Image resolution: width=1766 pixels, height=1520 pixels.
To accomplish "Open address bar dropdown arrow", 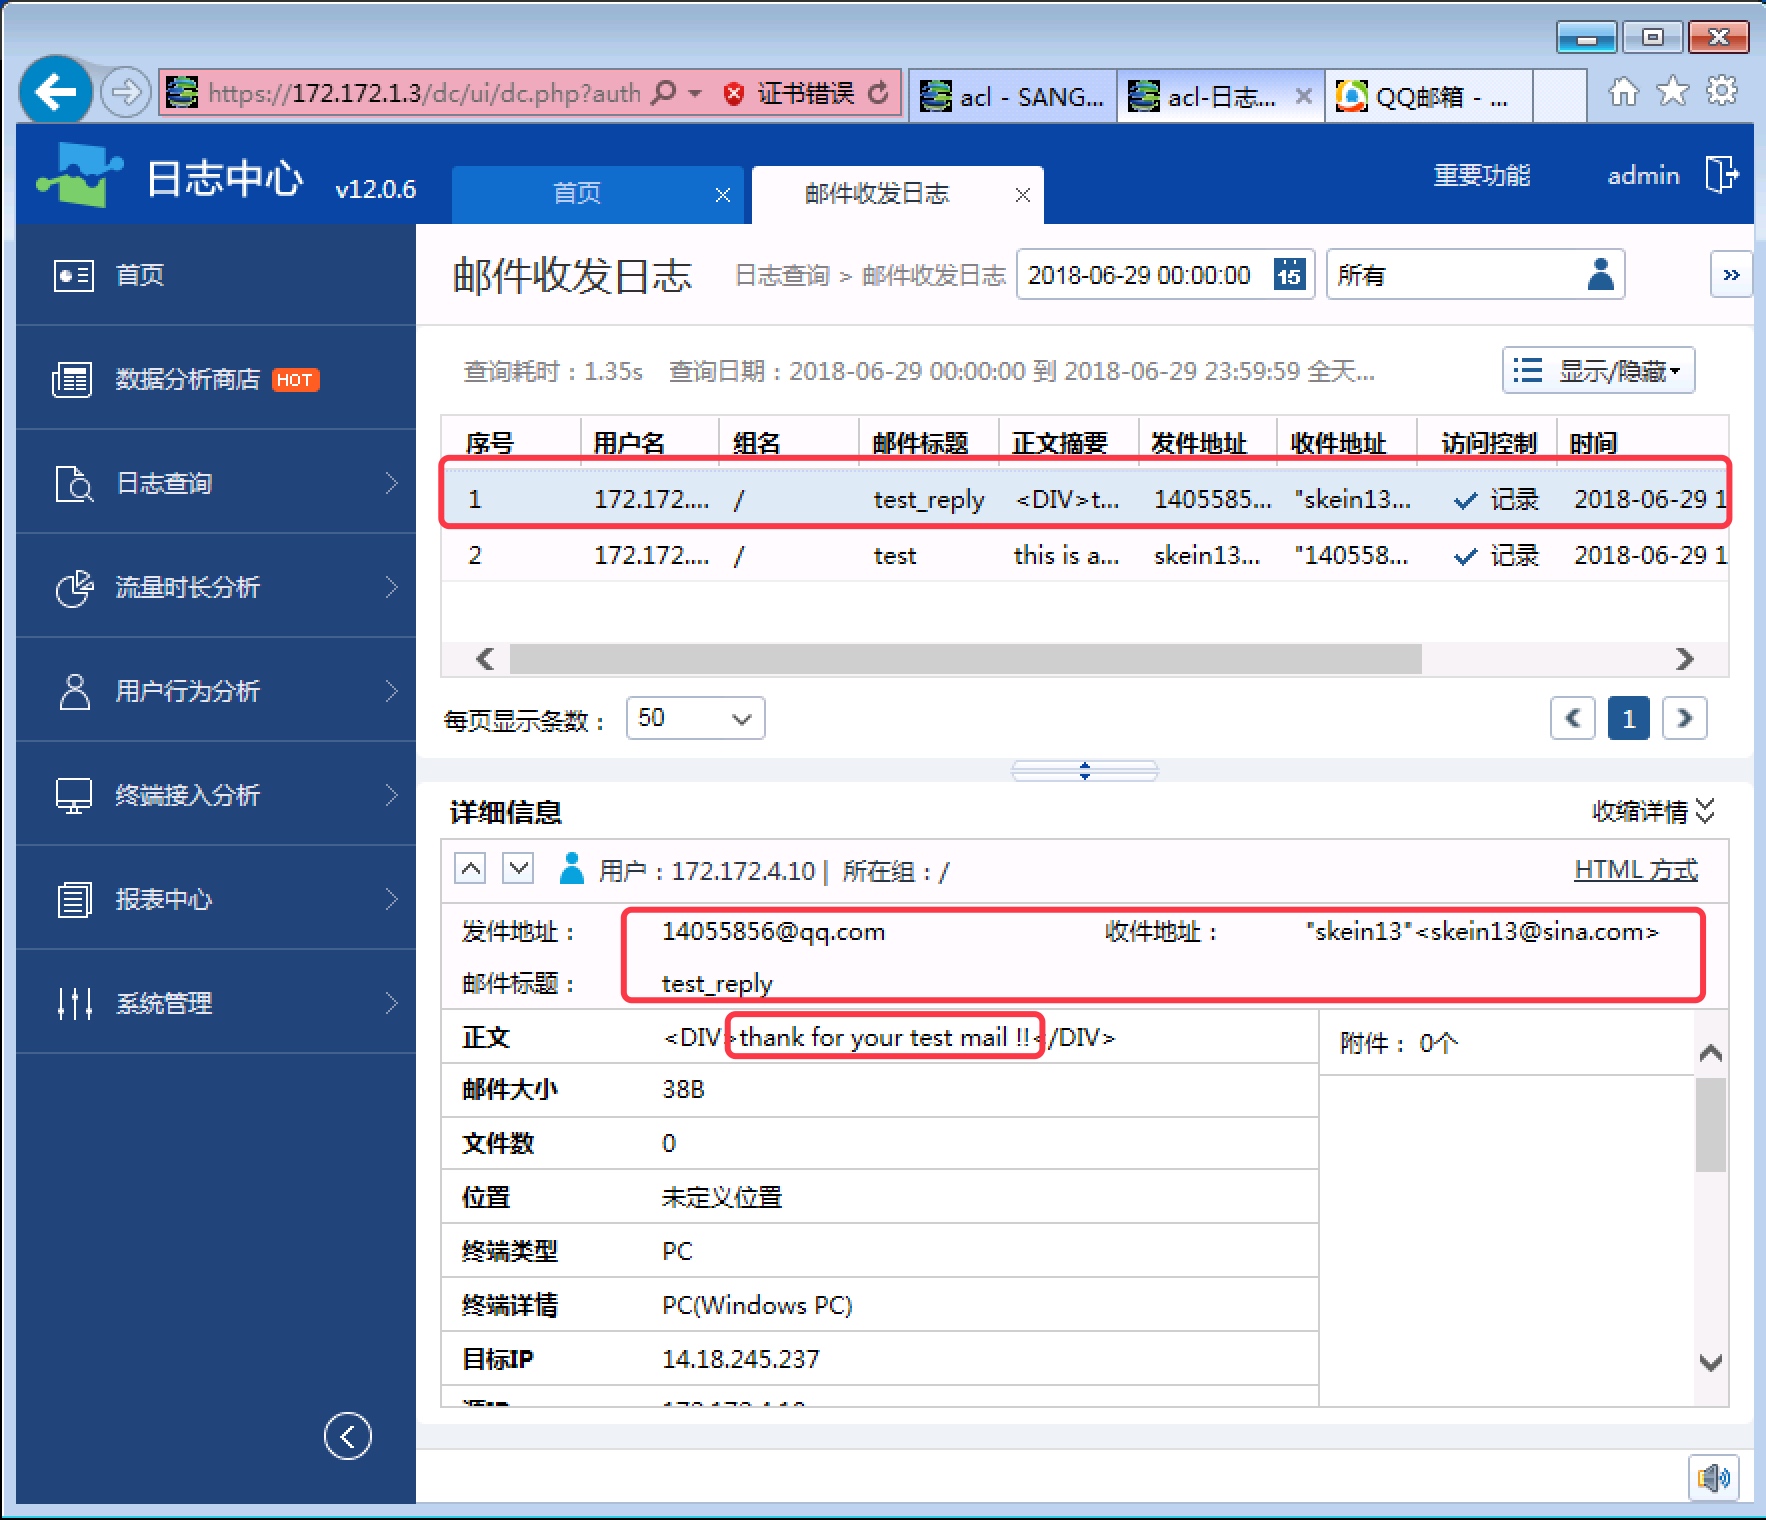I will pos(695,93).
